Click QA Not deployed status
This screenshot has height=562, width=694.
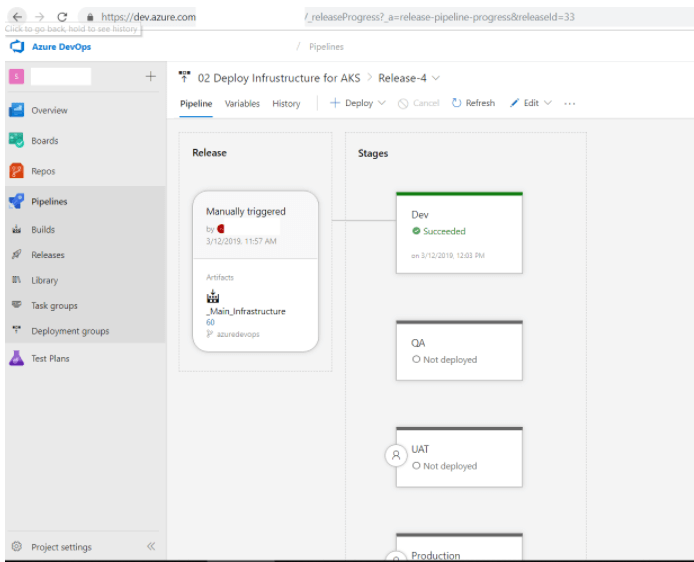click(x=444, y=359)
